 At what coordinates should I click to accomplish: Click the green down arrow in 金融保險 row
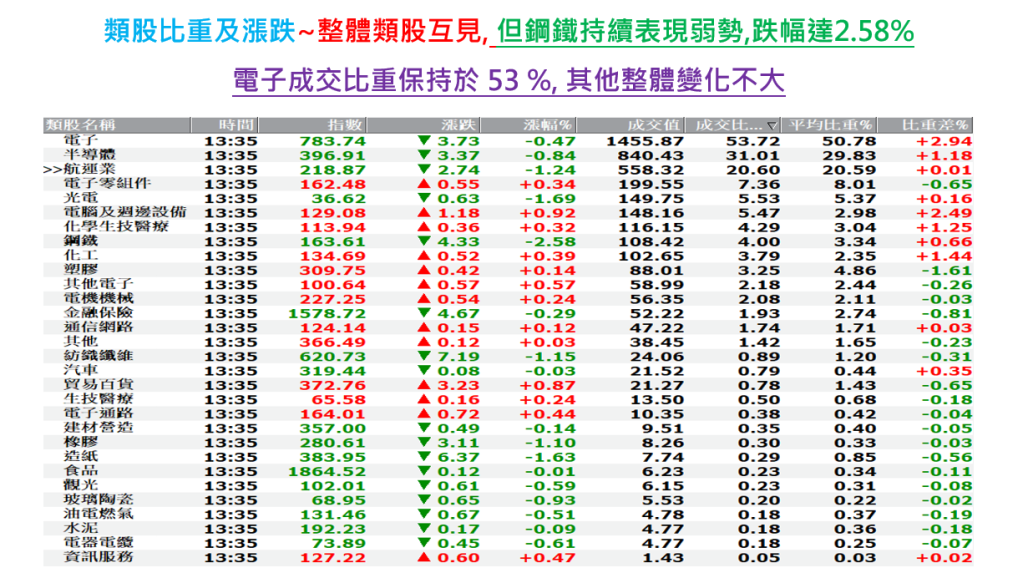pyautogui.click(x=424, y=313)
